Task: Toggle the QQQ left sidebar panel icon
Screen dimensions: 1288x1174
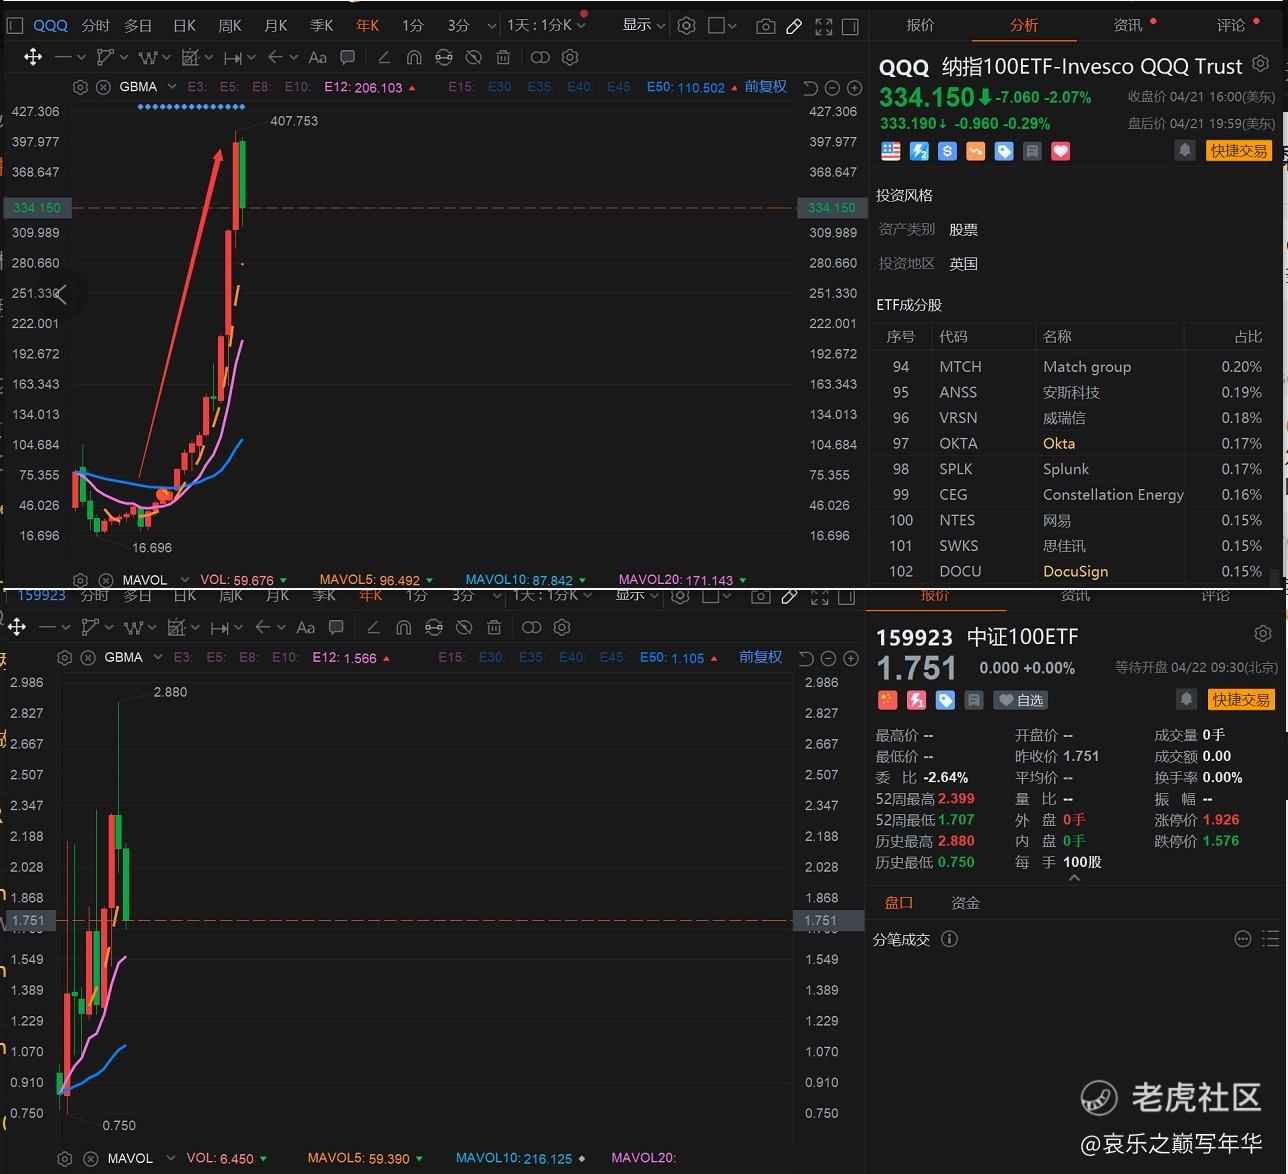Action: tap(15, 26)
